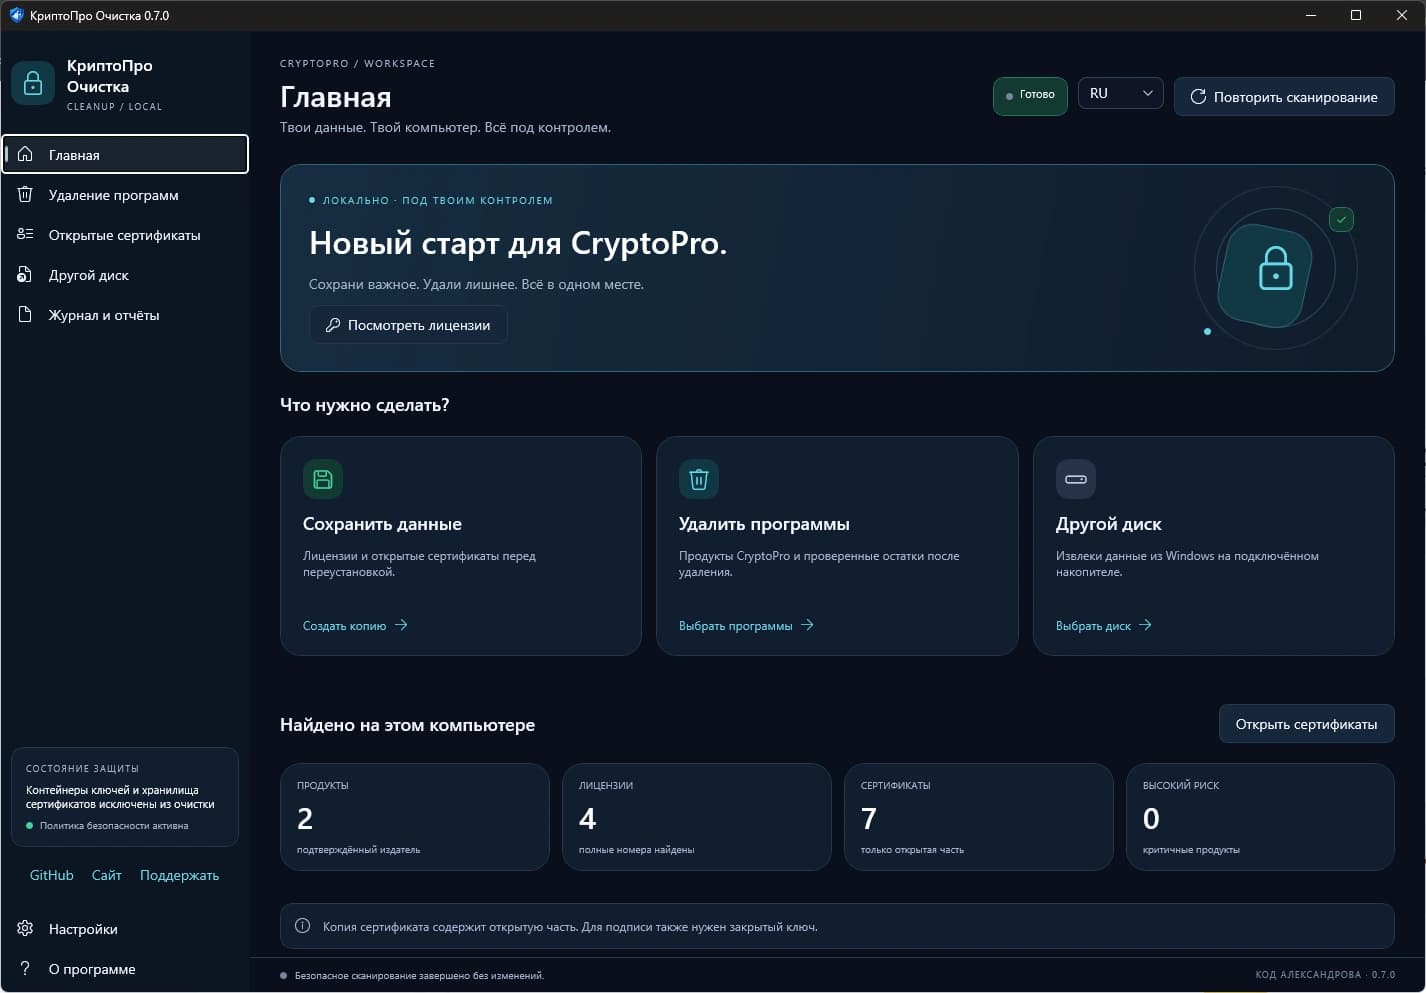Click the Сертификаты statistics card showing 7
This screenshot has height=993, width=1426.
point(979,817)
